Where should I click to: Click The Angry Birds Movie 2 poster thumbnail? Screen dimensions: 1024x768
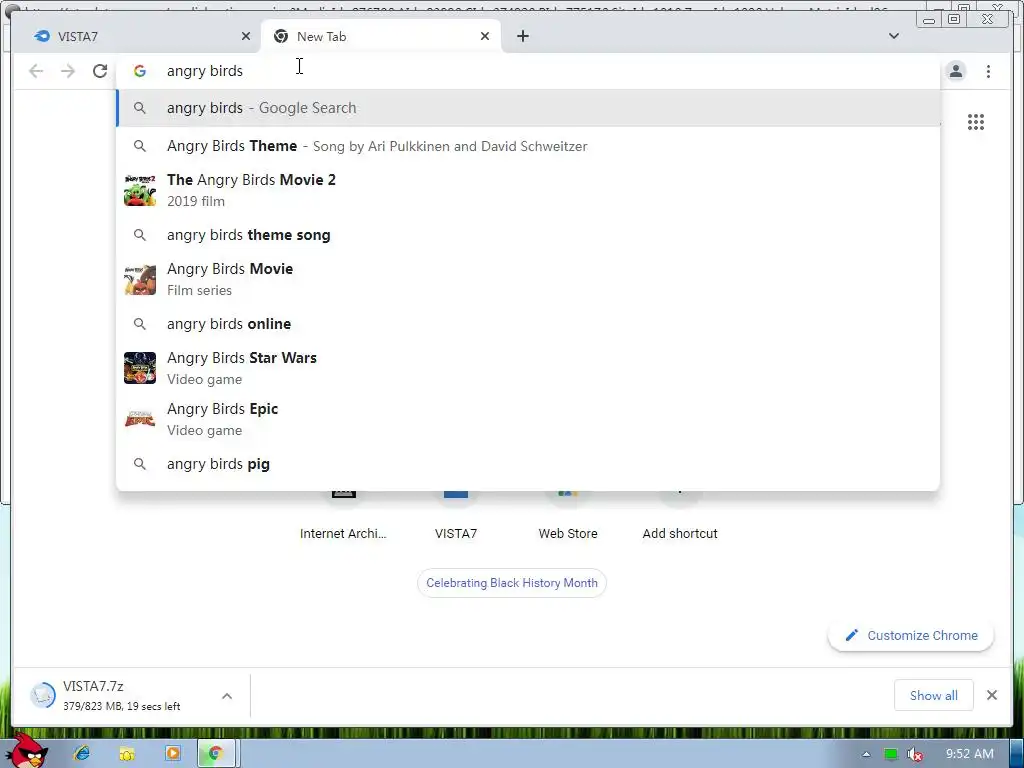140,190
